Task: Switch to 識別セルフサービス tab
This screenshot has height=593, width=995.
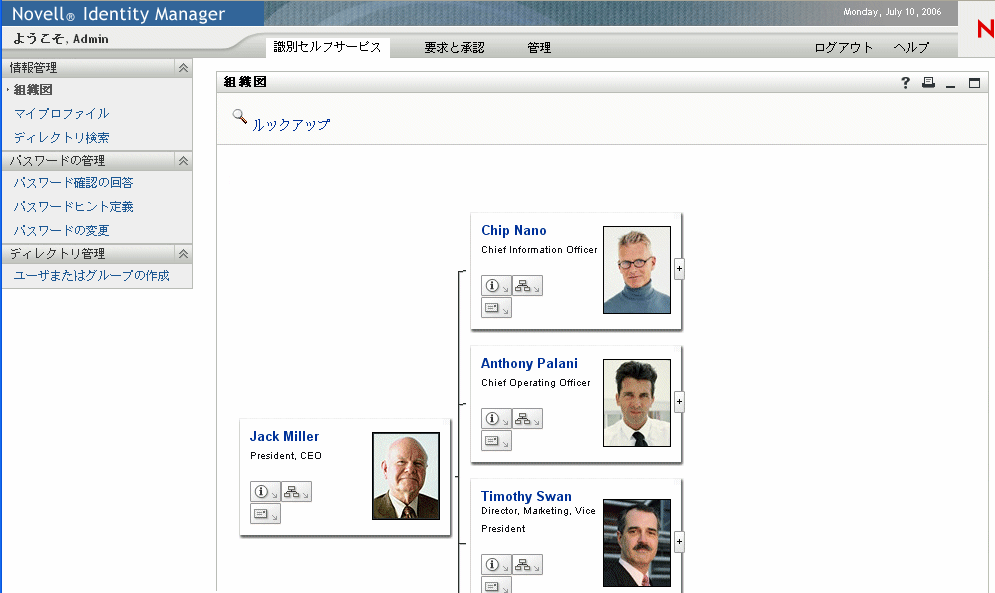Action: click(x=327, y=47)
